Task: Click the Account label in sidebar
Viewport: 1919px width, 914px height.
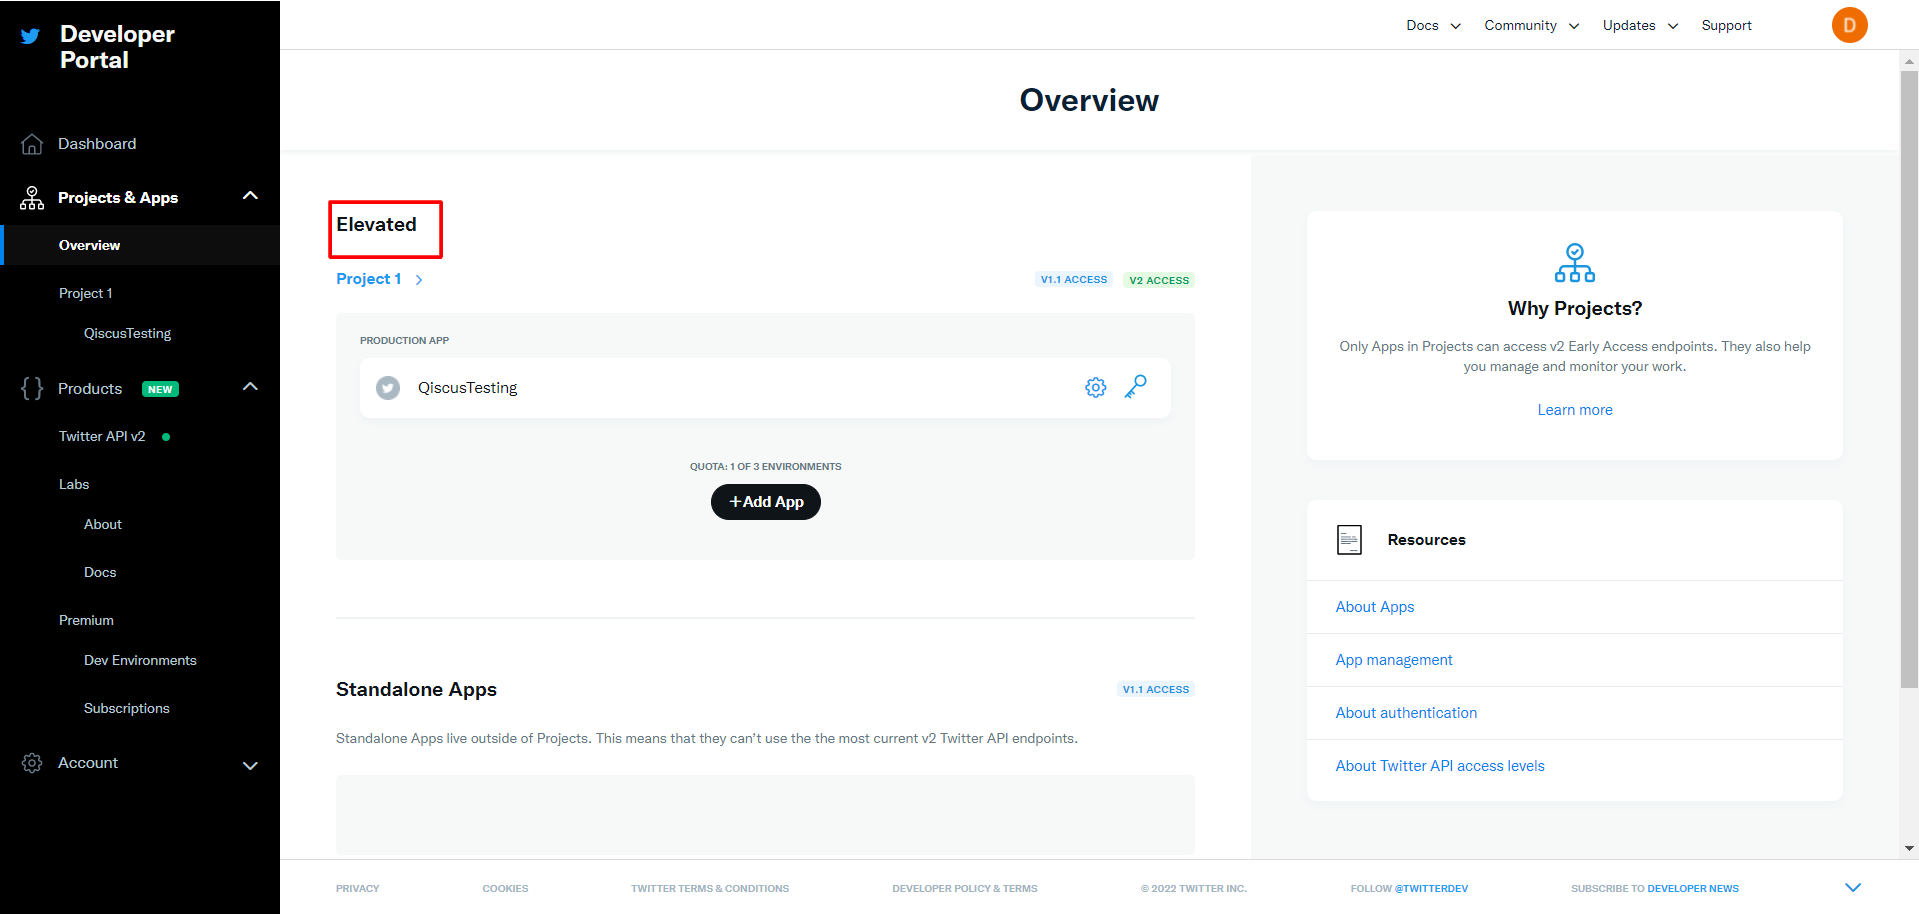Action: (x=88, y=763)
